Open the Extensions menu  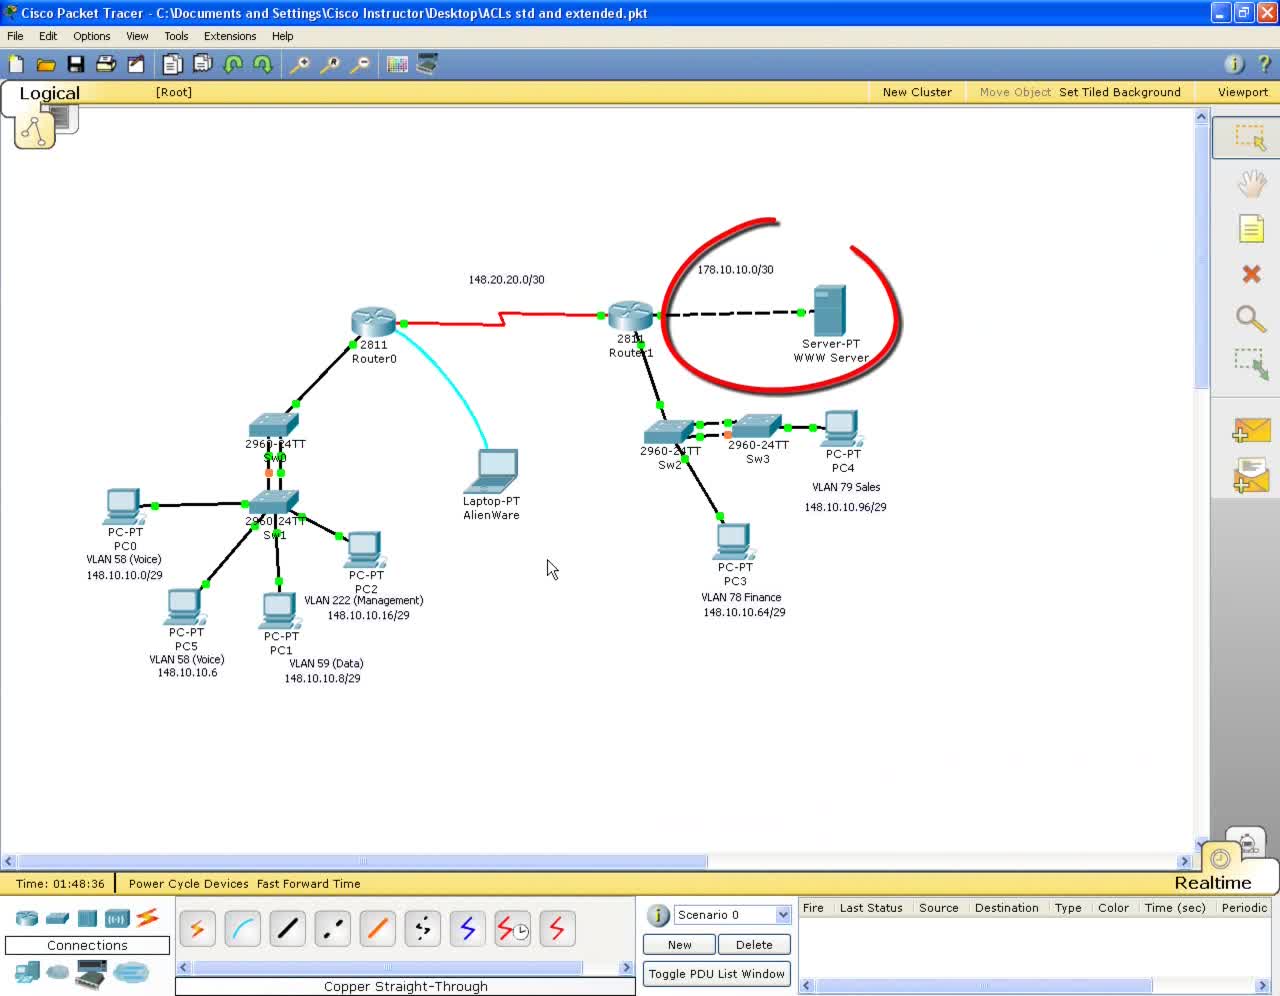pyautogui.click(x=230, y=36)
